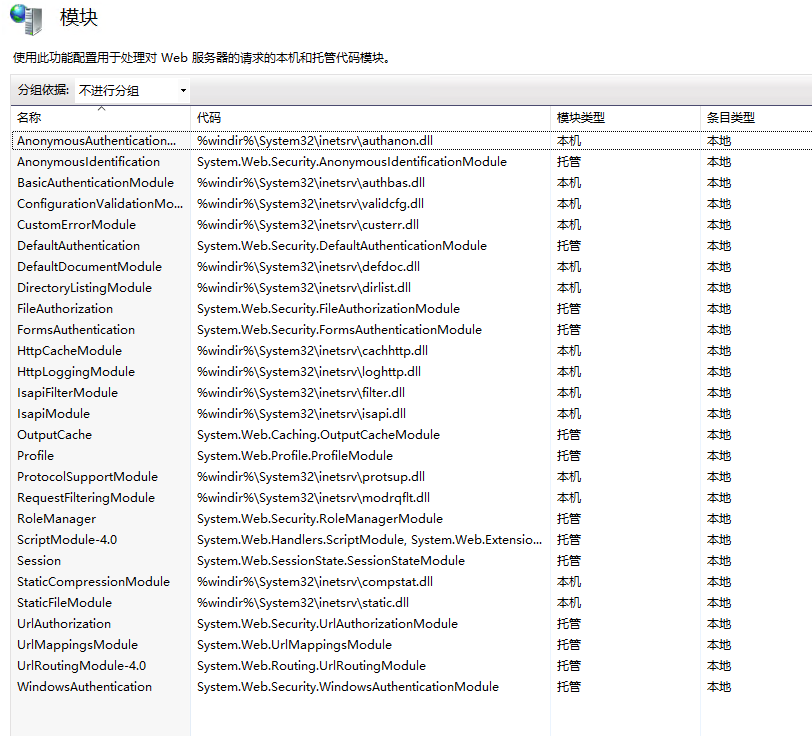Click the static.dll code path
812x736 pixels.
pos(303,603)
